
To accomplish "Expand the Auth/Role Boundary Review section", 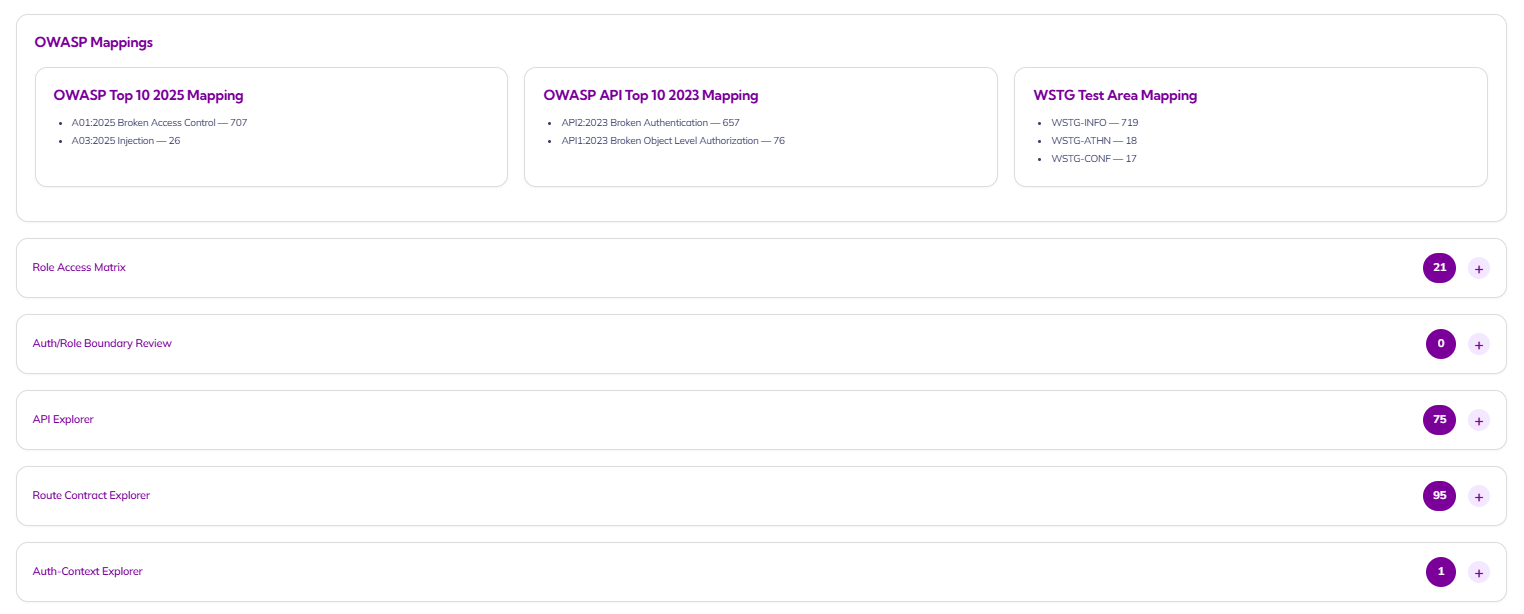I will tap(102, 344).
